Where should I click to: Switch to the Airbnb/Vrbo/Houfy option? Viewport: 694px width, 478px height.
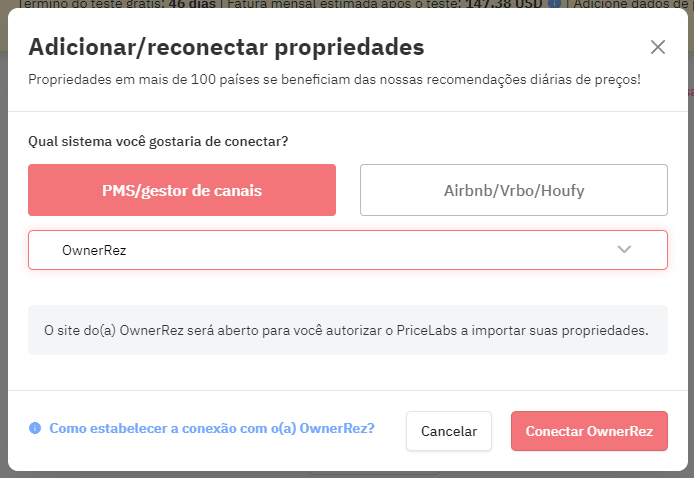tap(514, 190)
